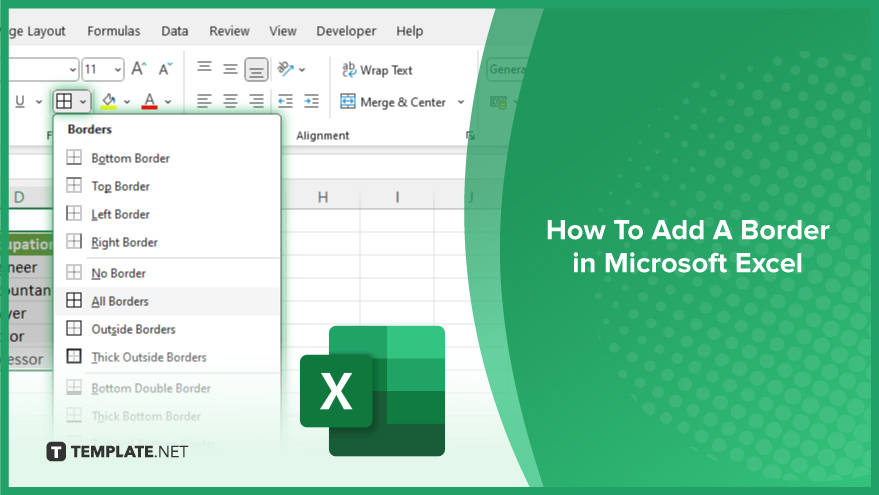Click the Template.net logo
The height and width of the screenshot is (495, 879).
117,451
